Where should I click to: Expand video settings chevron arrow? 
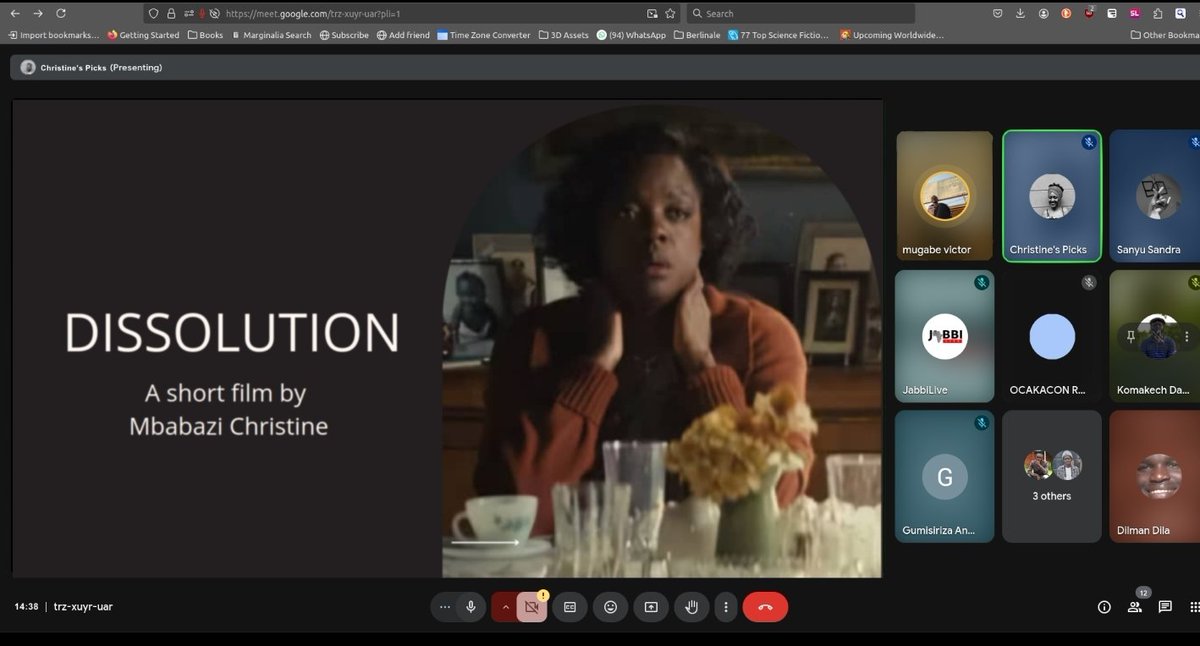(x=505, y=607)
